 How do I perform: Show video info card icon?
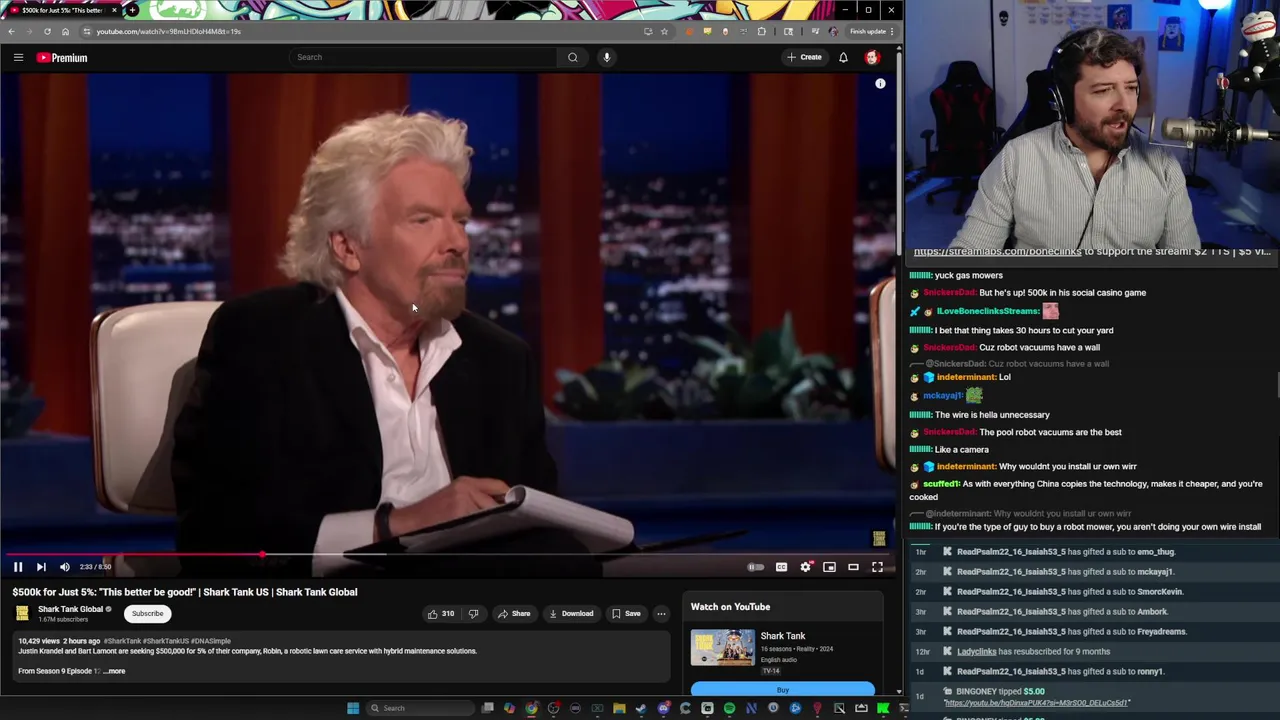pos(880,84)
